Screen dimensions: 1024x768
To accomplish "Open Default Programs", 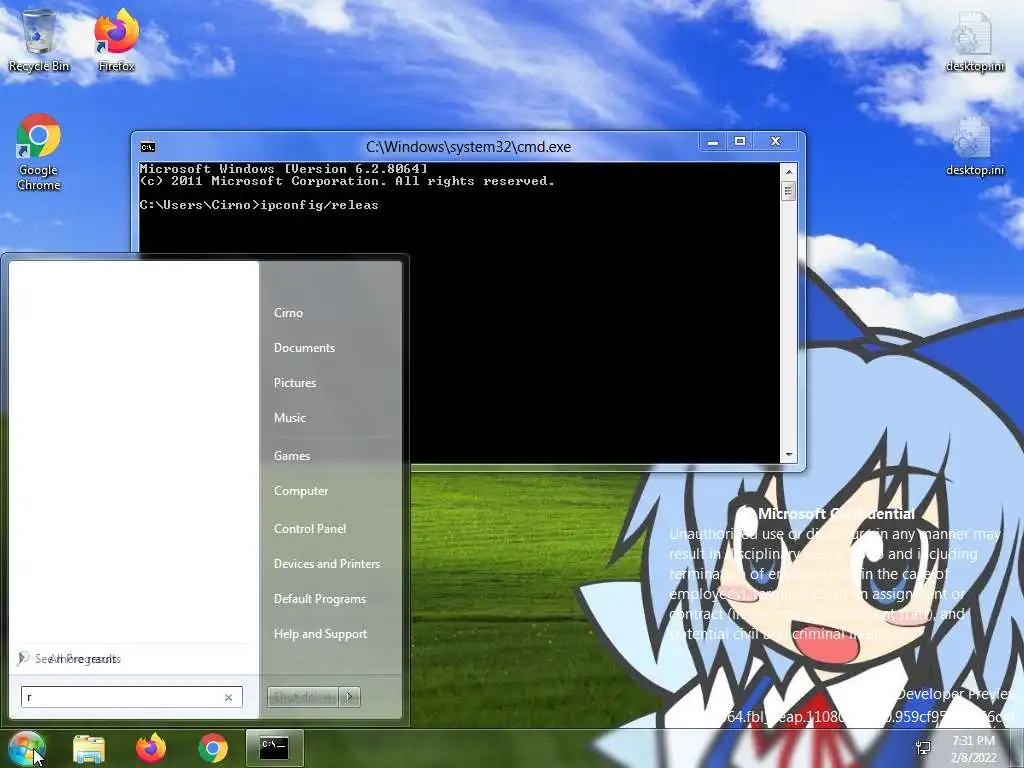I will tap(320, 599).
